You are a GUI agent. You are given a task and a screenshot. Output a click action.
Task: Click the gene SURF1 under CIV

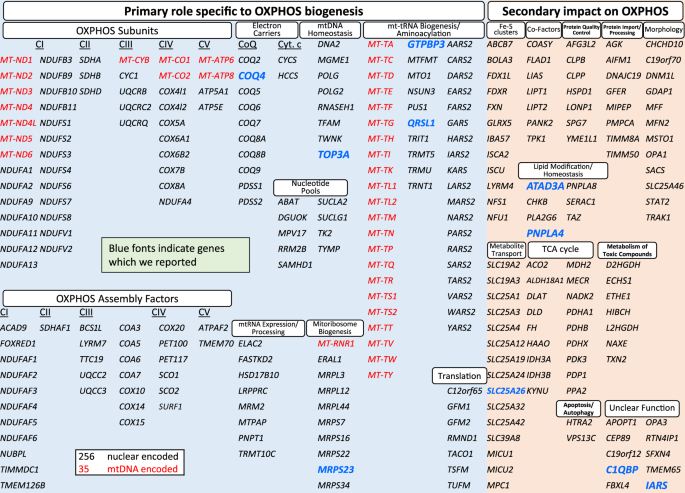pyautogui.click(x=170, y=407)
